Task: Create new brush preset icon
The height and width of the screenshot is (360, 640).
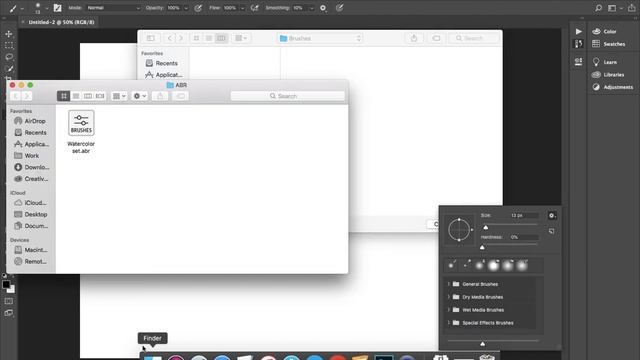Action: coord(552,231)
